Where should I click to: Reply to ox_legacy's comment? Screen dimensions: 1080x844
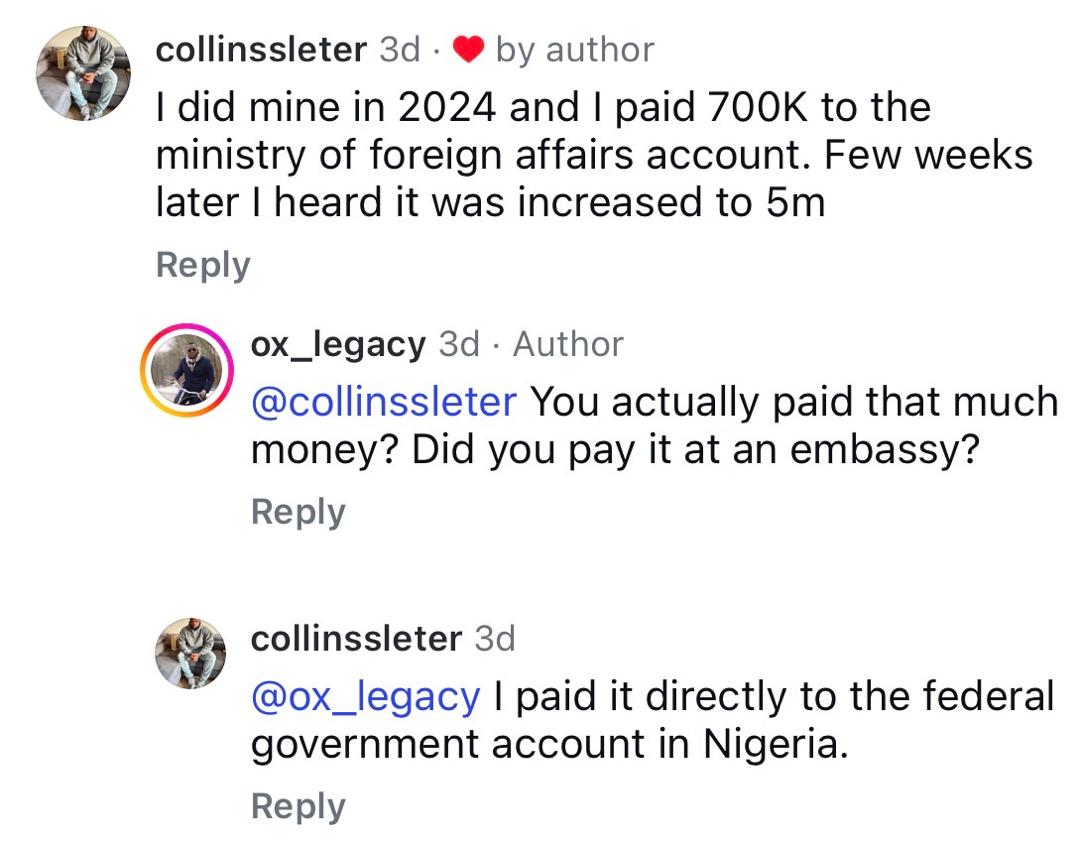[297, 512]
